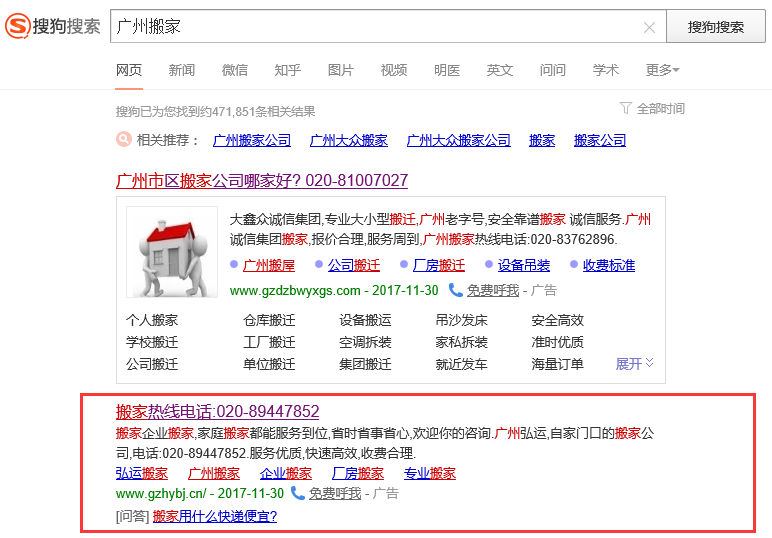Open the 广州搬屋 sublink

click(x=269, y=265)
